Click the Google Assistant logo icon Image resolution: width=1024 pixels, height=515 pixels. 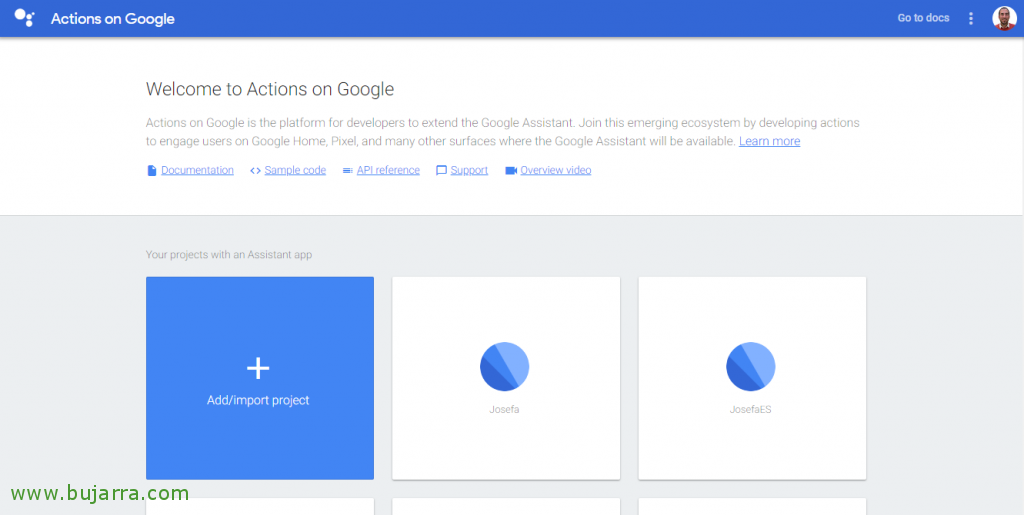point(24,18)
